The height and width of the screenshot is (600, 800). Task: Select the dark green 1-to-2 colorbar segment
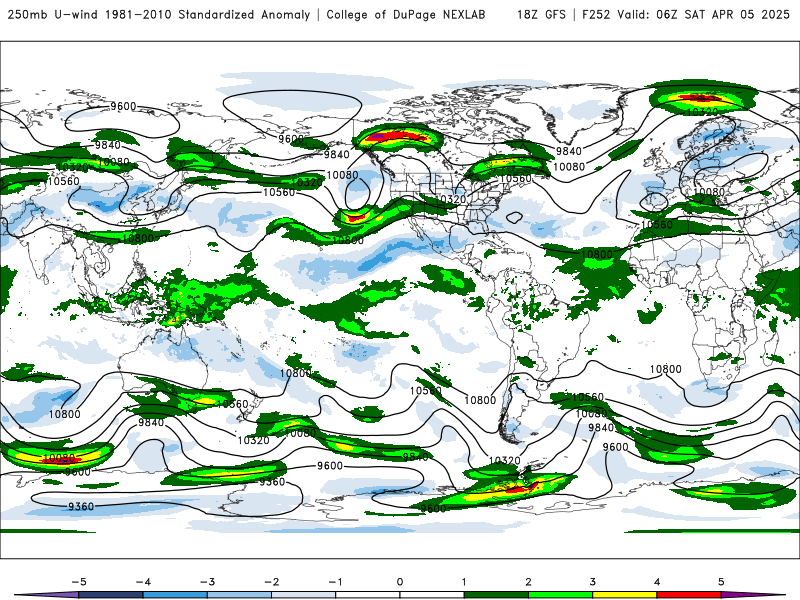(496, 595)
